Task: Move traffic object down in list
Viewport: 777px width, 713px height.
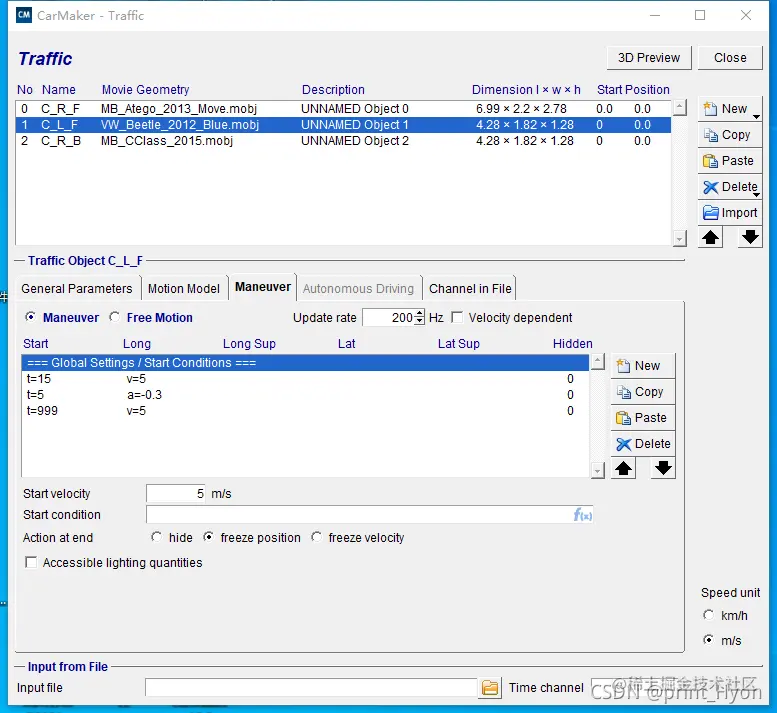Action: pos(750,237)
